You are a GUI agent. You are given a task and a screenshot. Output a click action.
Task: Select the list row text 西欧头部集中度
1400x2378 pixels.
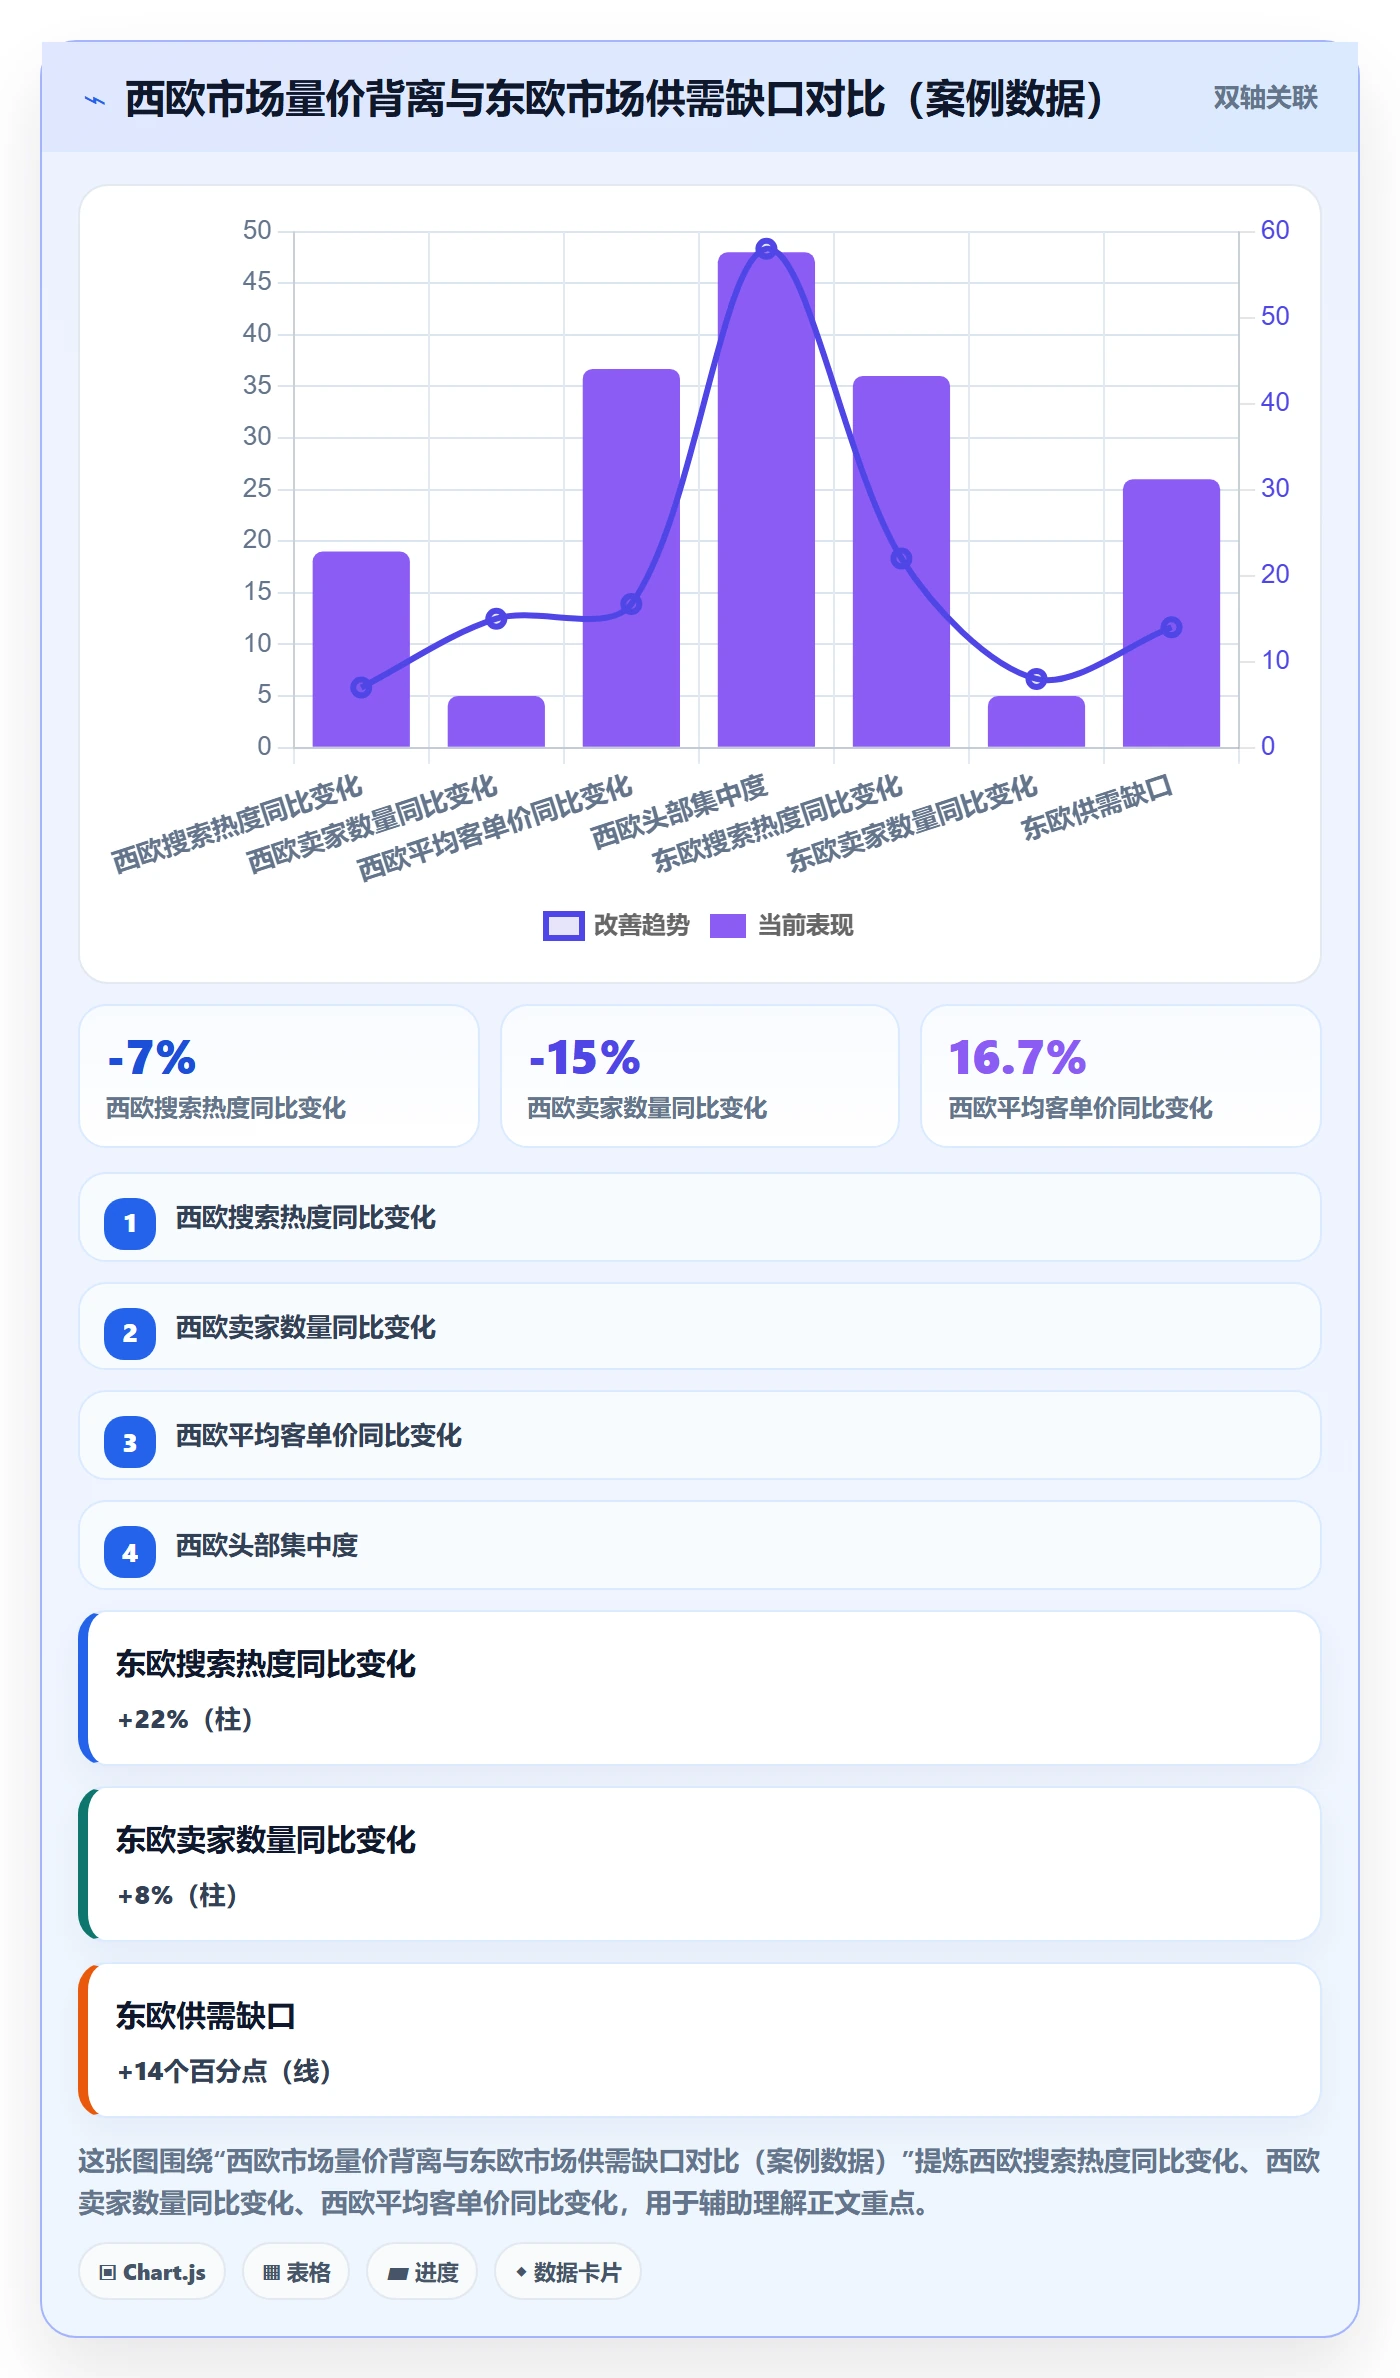tap(267, 1546)
